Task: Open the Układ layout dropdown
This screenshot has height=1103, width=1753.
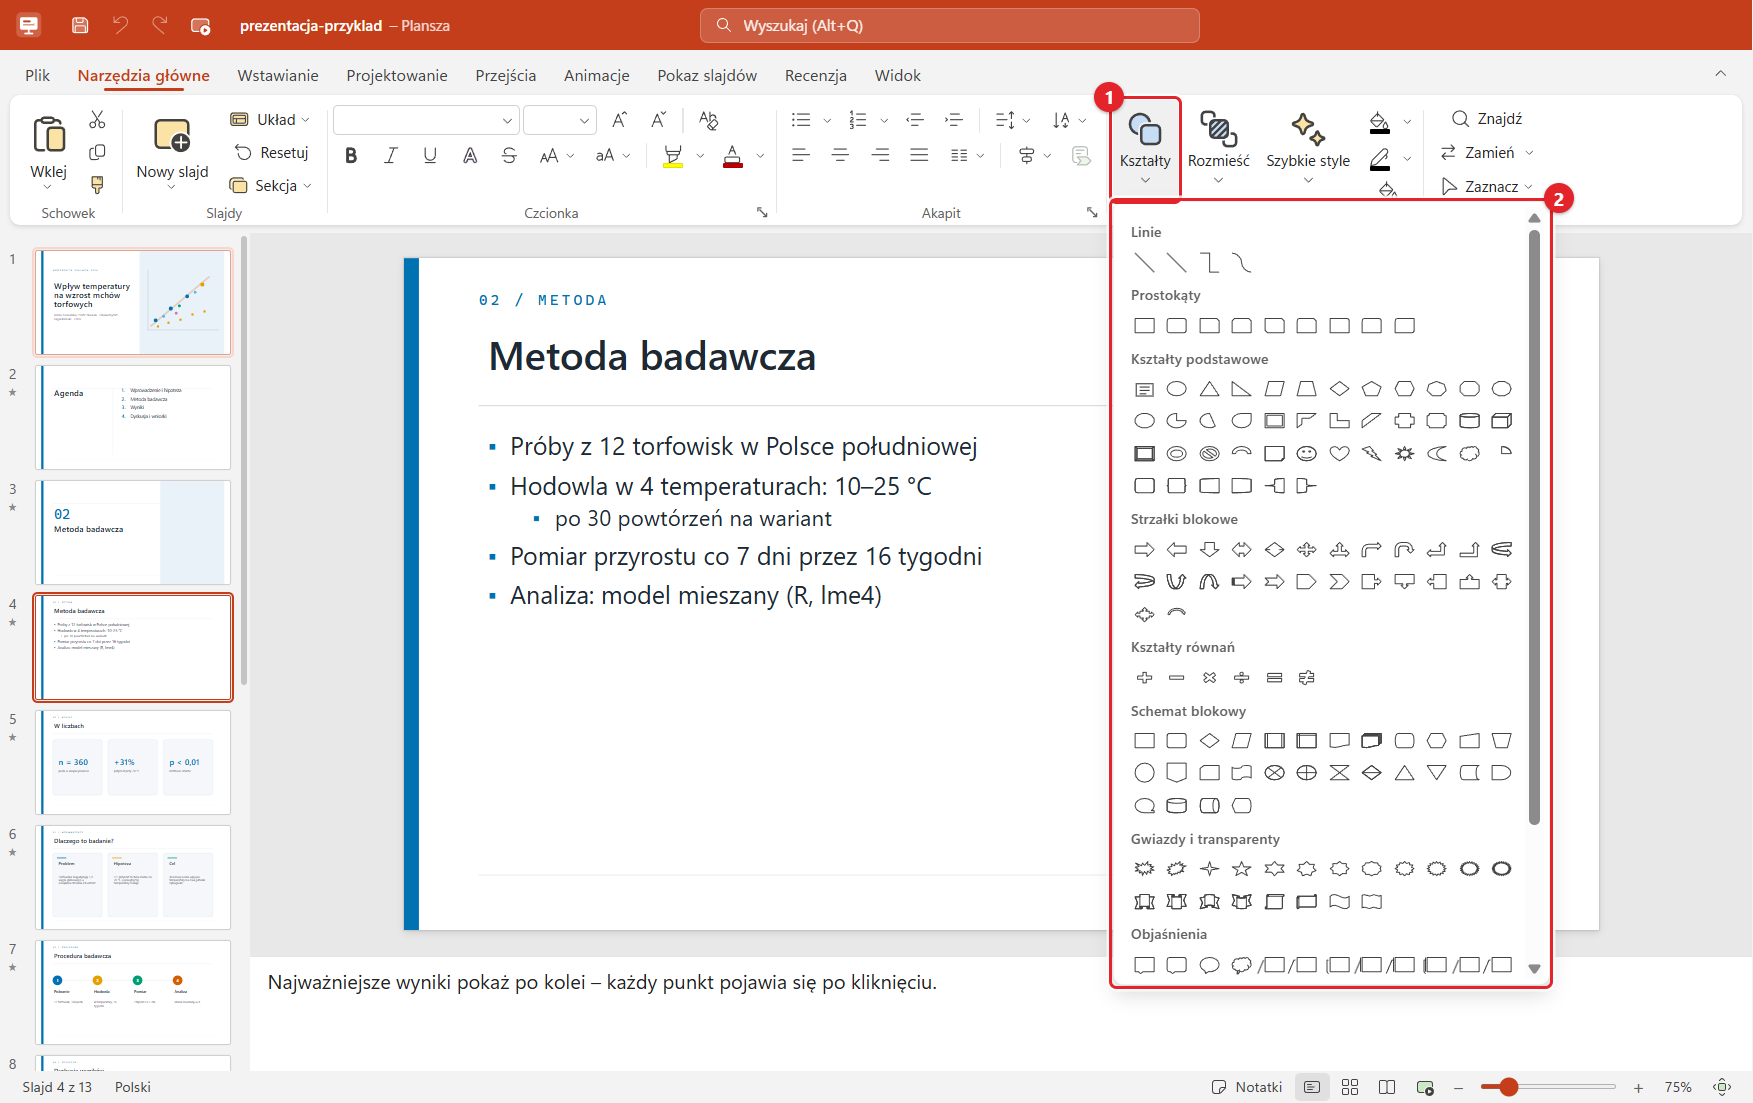Action: click(270, 120)
